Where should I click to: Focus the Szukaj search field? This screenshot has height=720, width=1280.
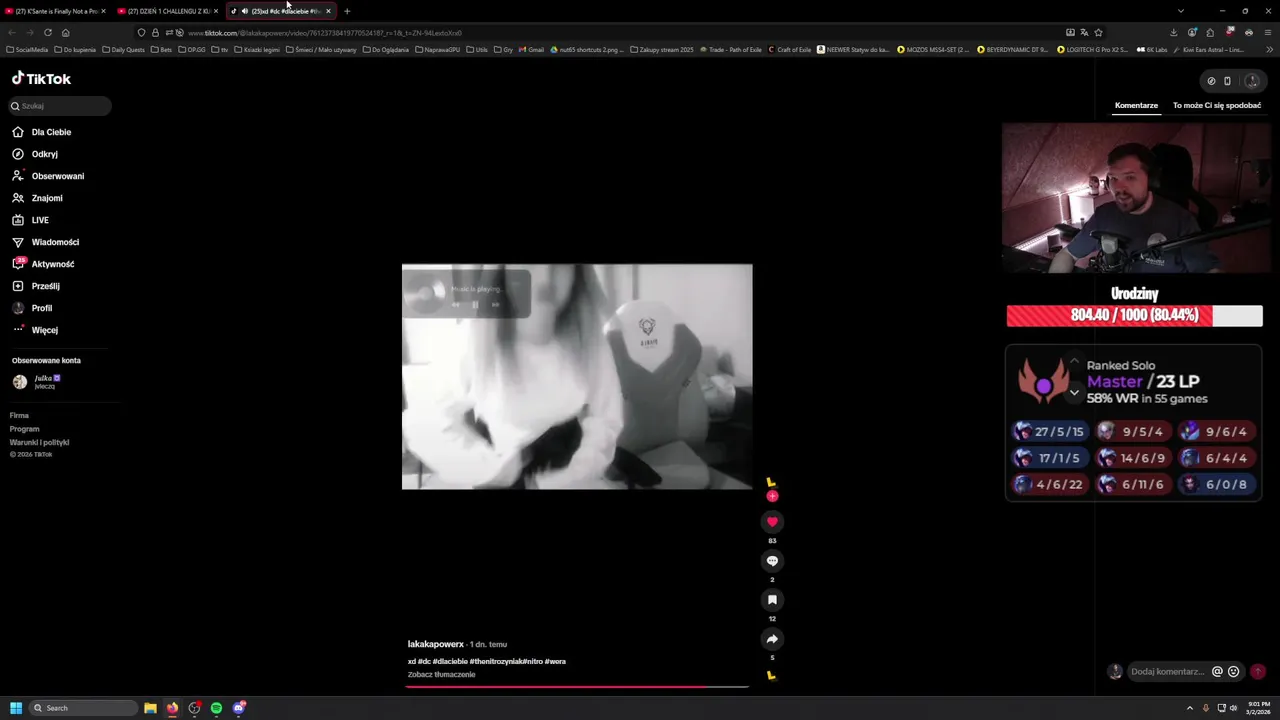(60, 106)
